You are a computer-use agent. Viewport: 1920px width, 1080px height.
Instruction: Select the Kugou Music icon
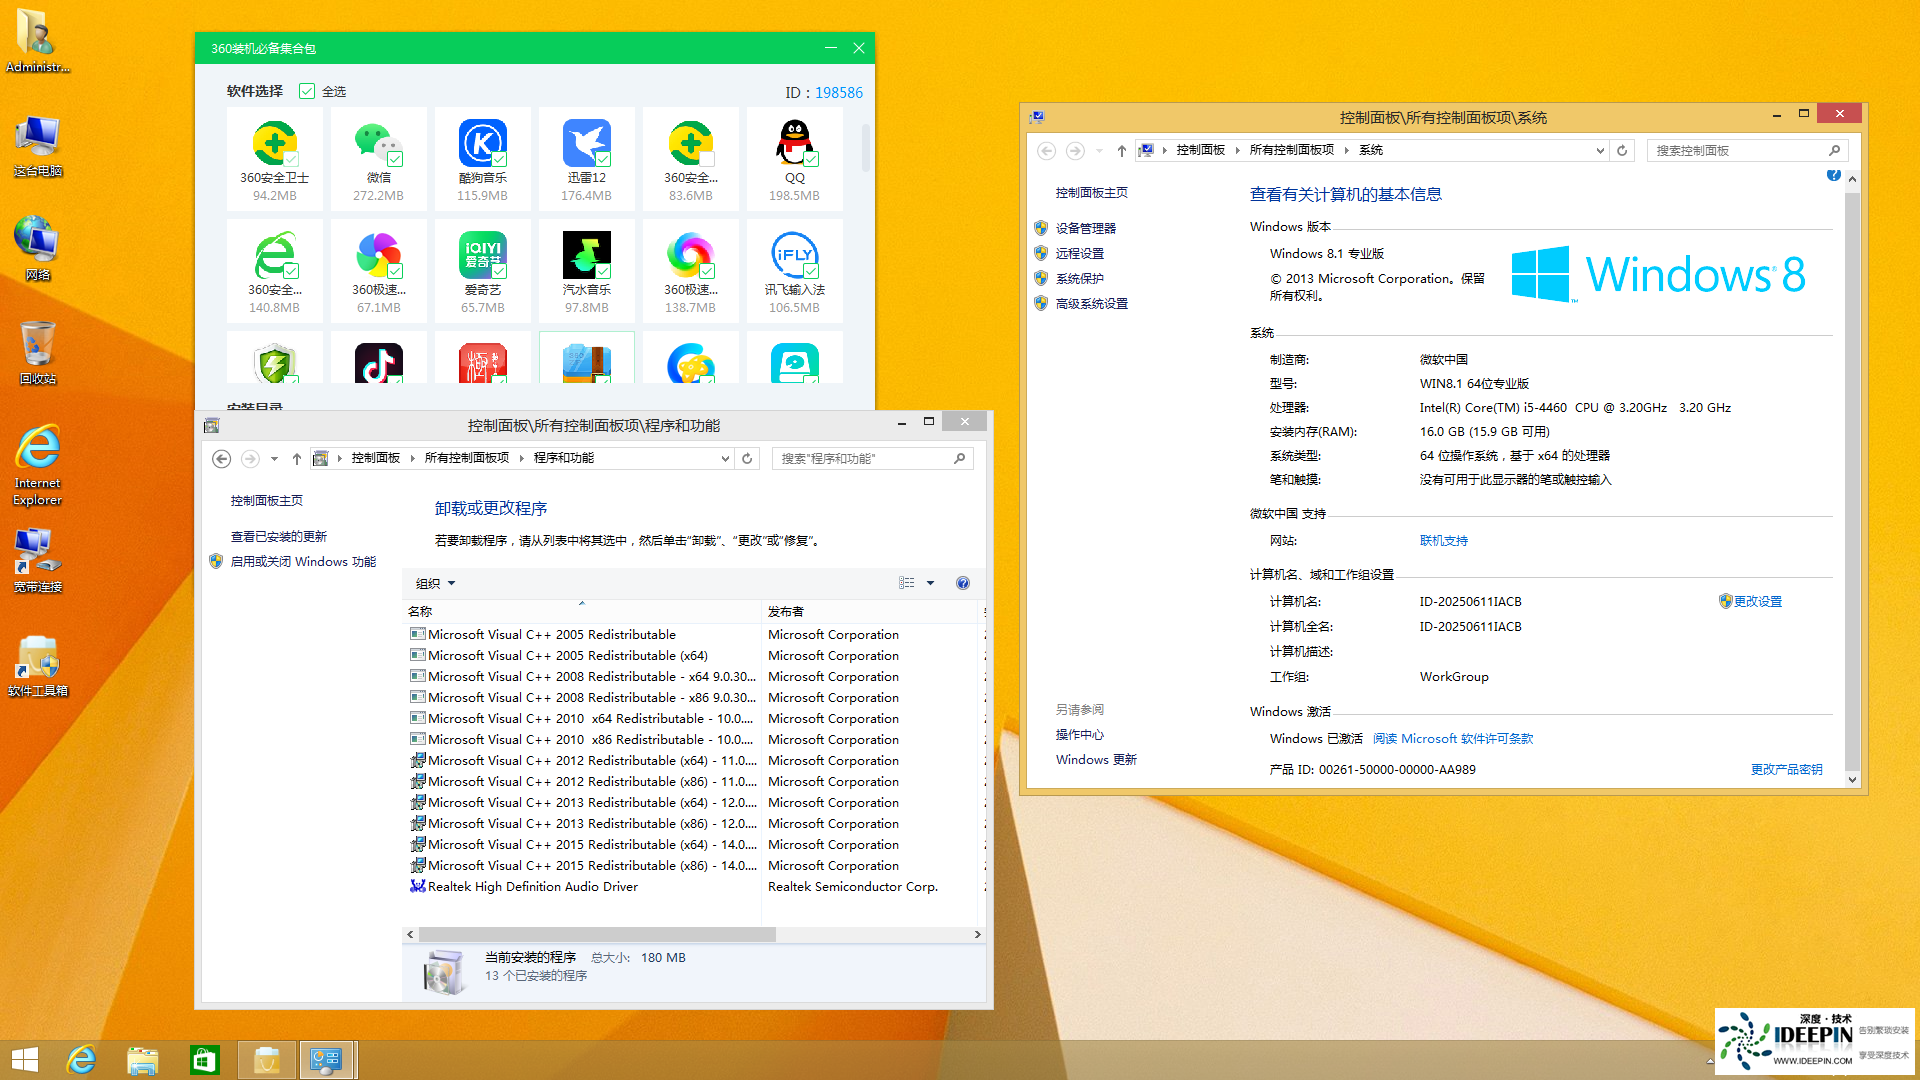coord(482,143)
